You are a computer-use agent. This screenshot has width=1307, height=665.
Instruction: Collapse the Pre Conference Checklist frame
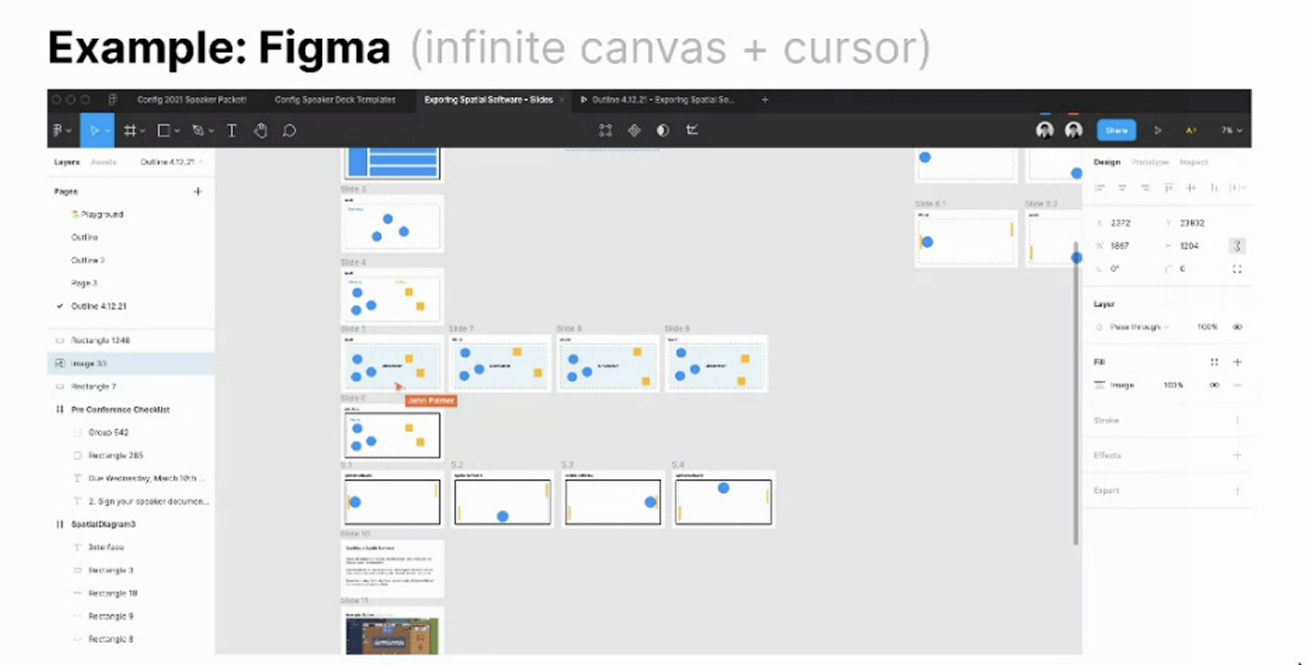pos(60,410)
